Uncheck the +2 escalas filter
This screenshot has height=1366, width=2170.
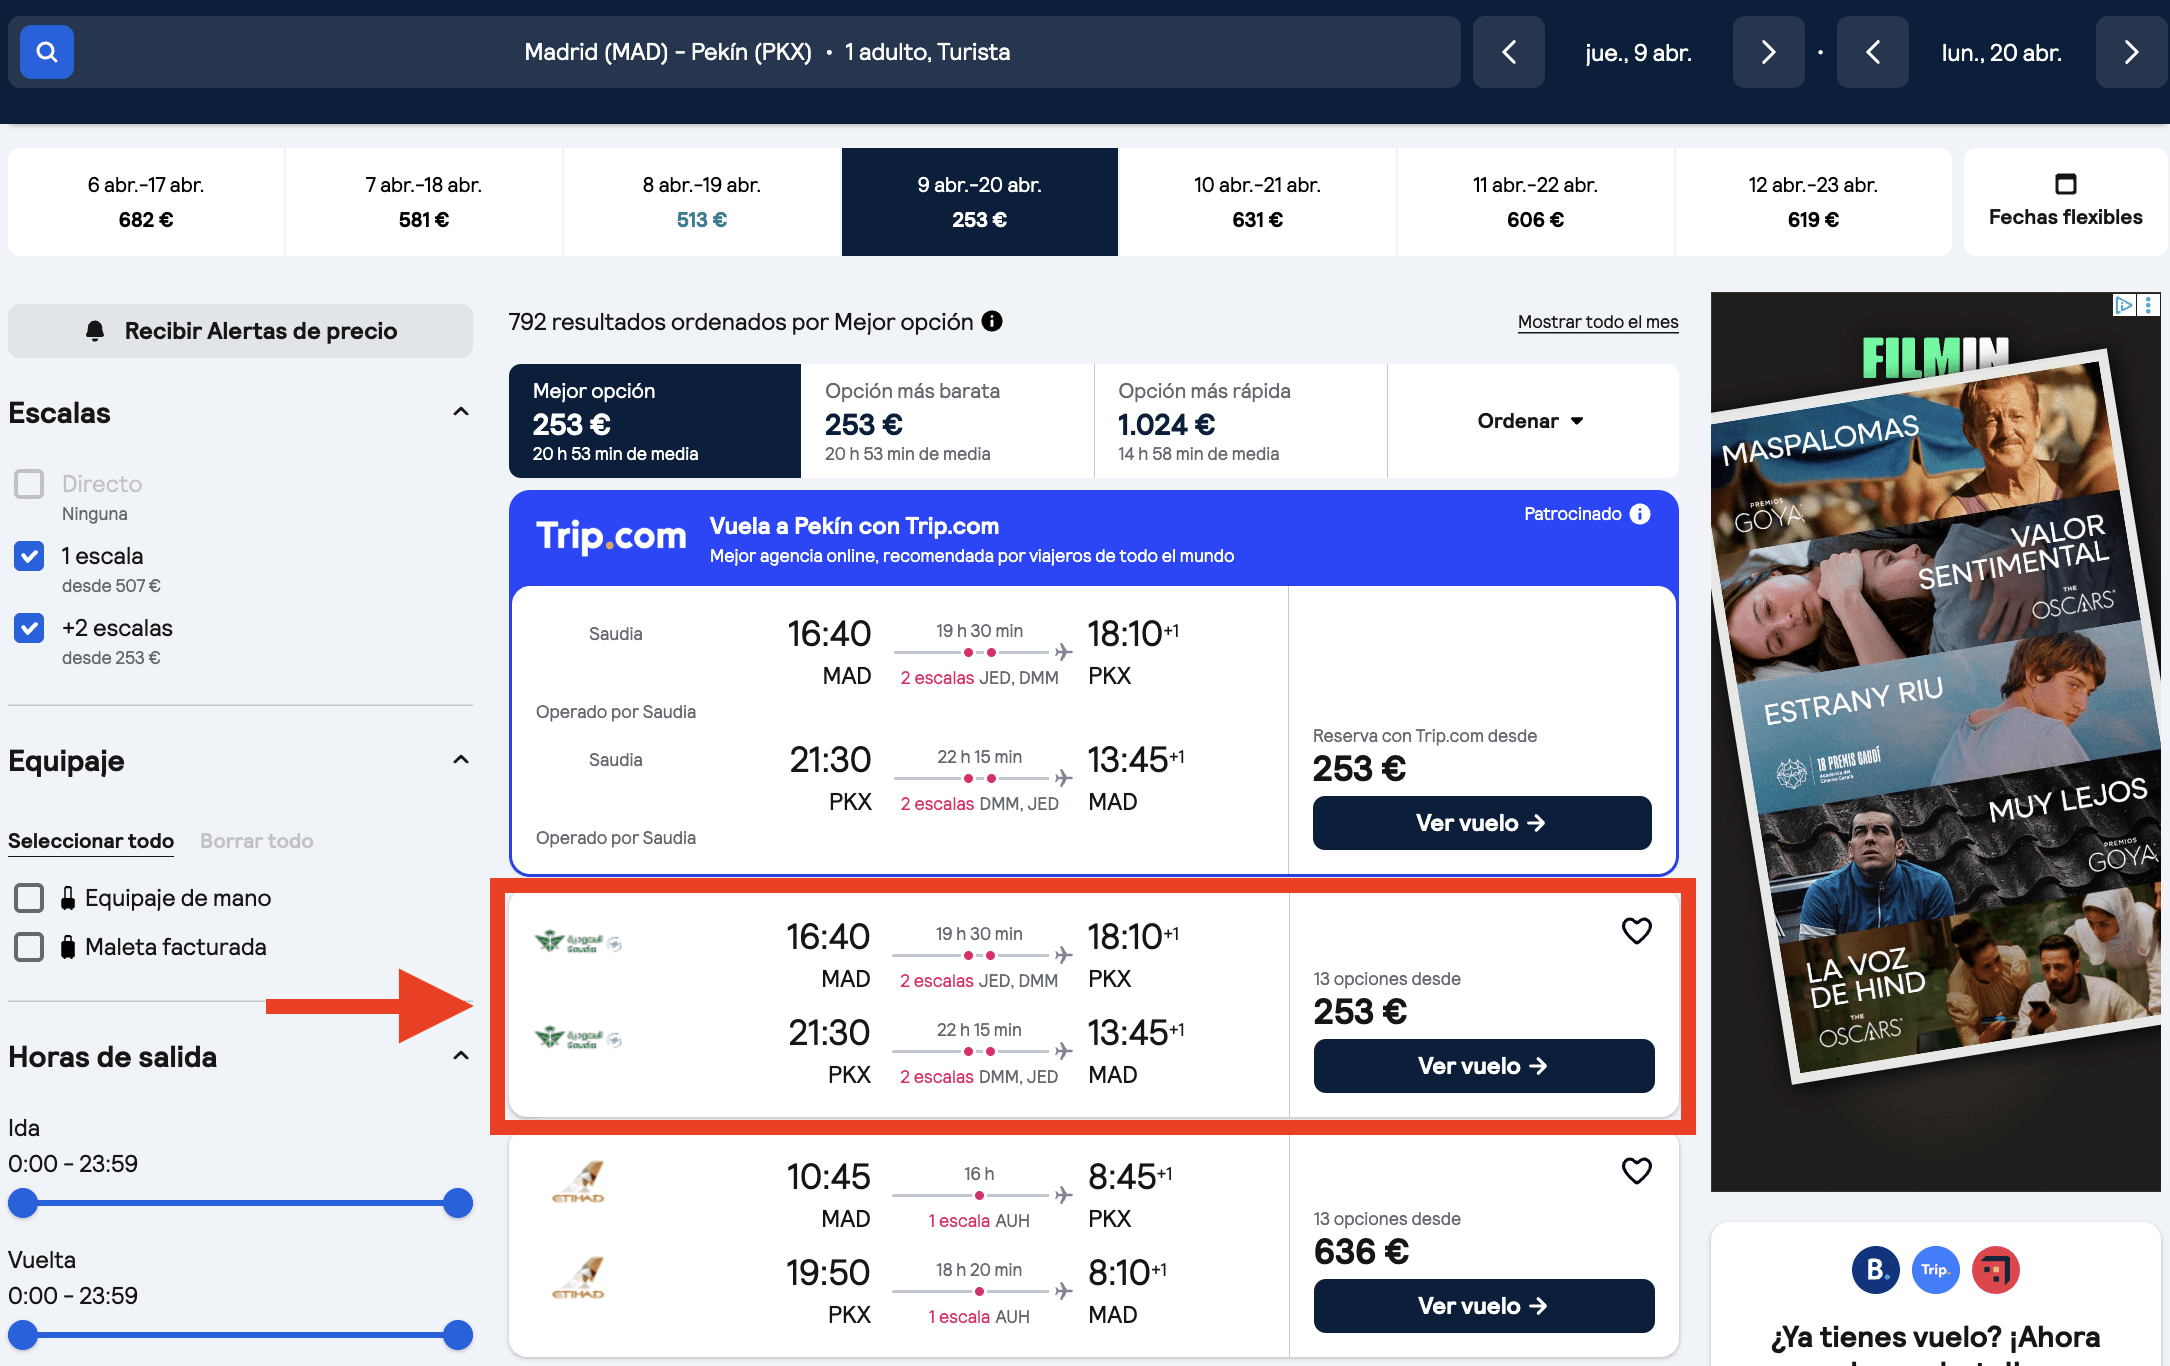[29, 628]
